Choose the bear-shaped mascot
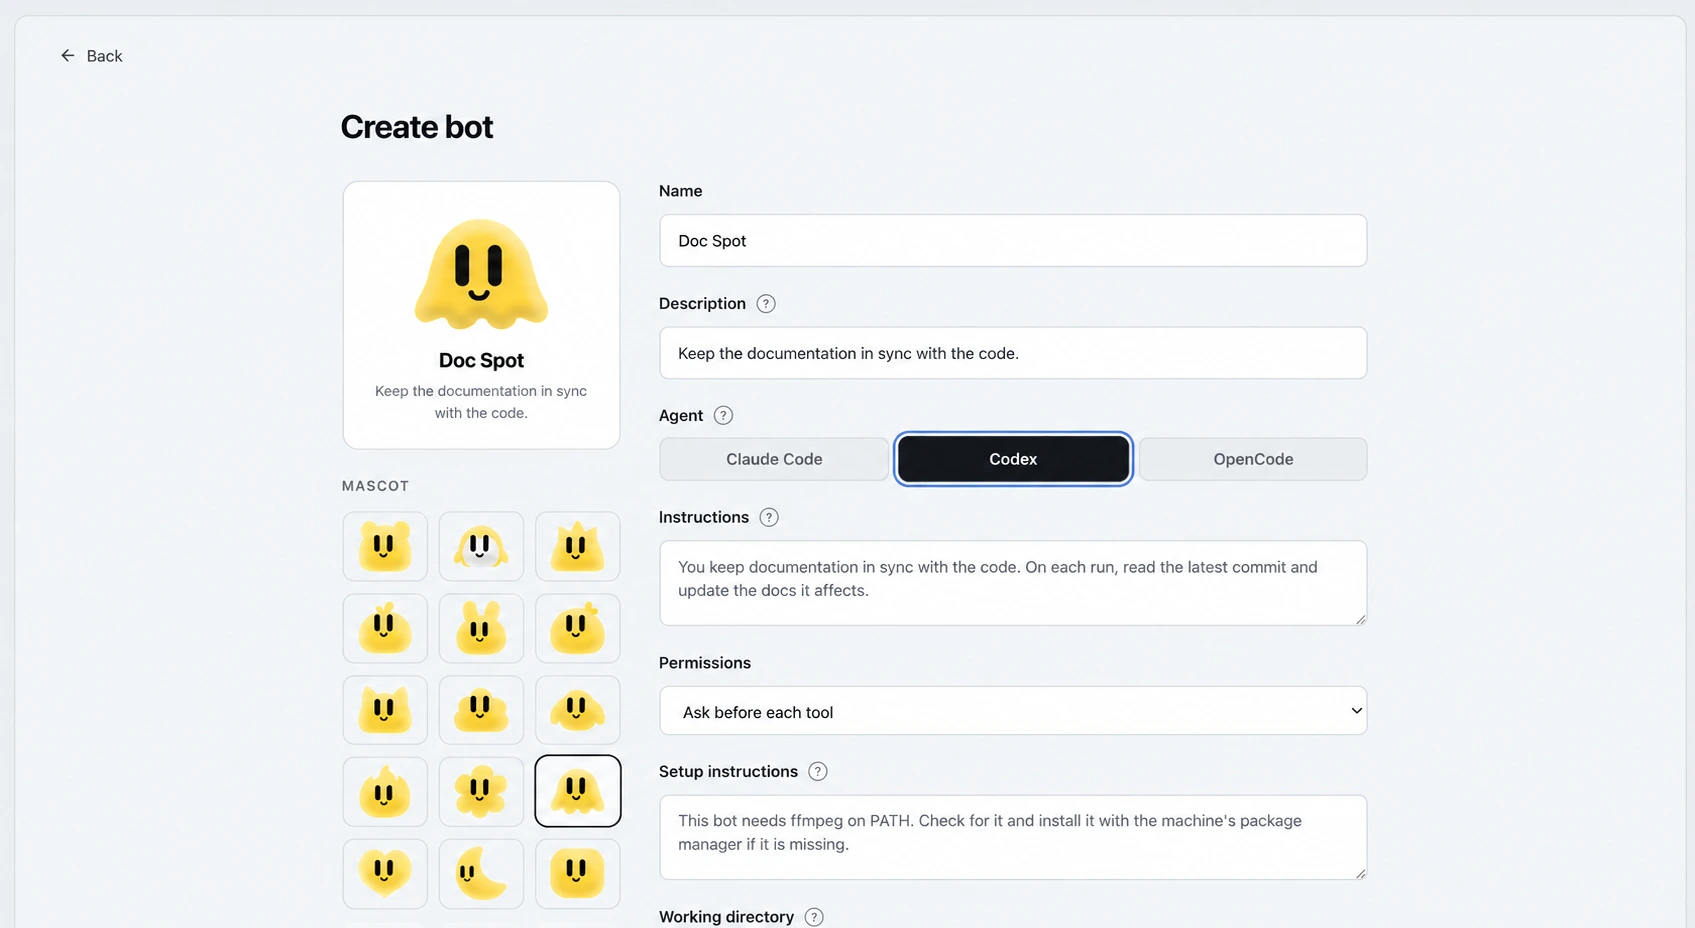The height and width of the screenshot is (928, 1695). 385,547
